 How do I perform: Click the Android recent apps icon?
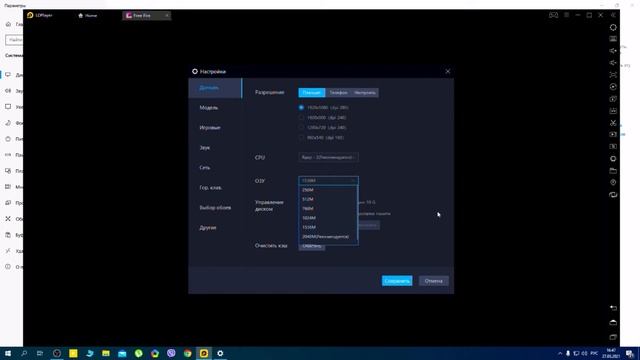(613, 337)
